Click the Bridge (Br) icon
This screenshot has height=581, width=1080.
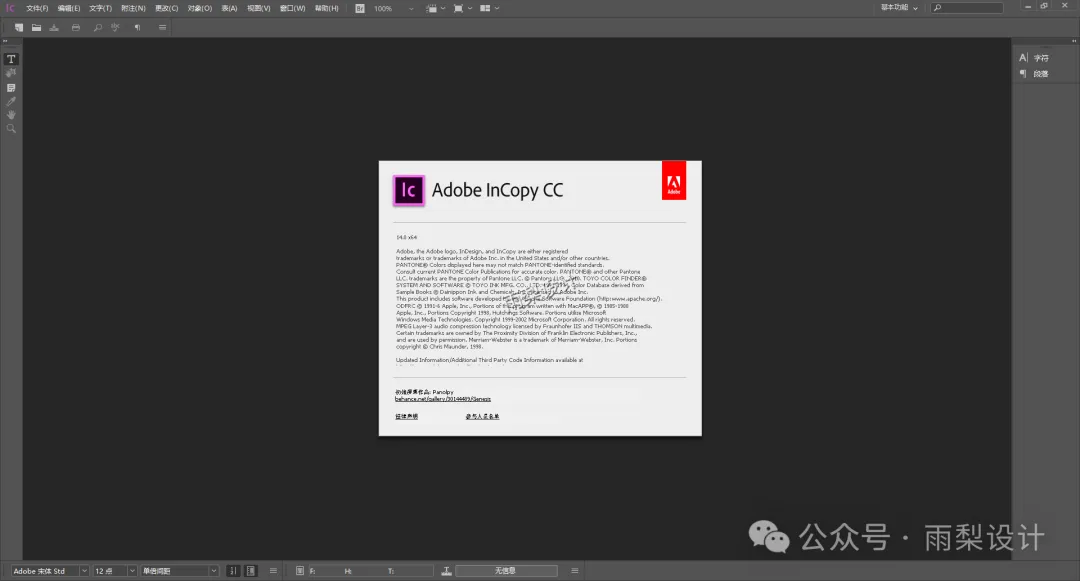click(360, 8)
